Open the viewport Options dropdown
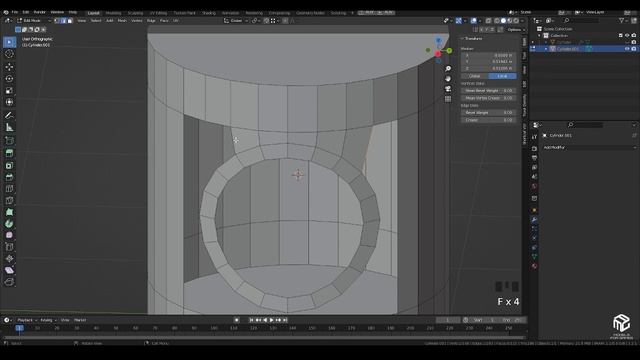Image resolution: width=640 pixels, height=360 pixels. click(x=515, y=30)
